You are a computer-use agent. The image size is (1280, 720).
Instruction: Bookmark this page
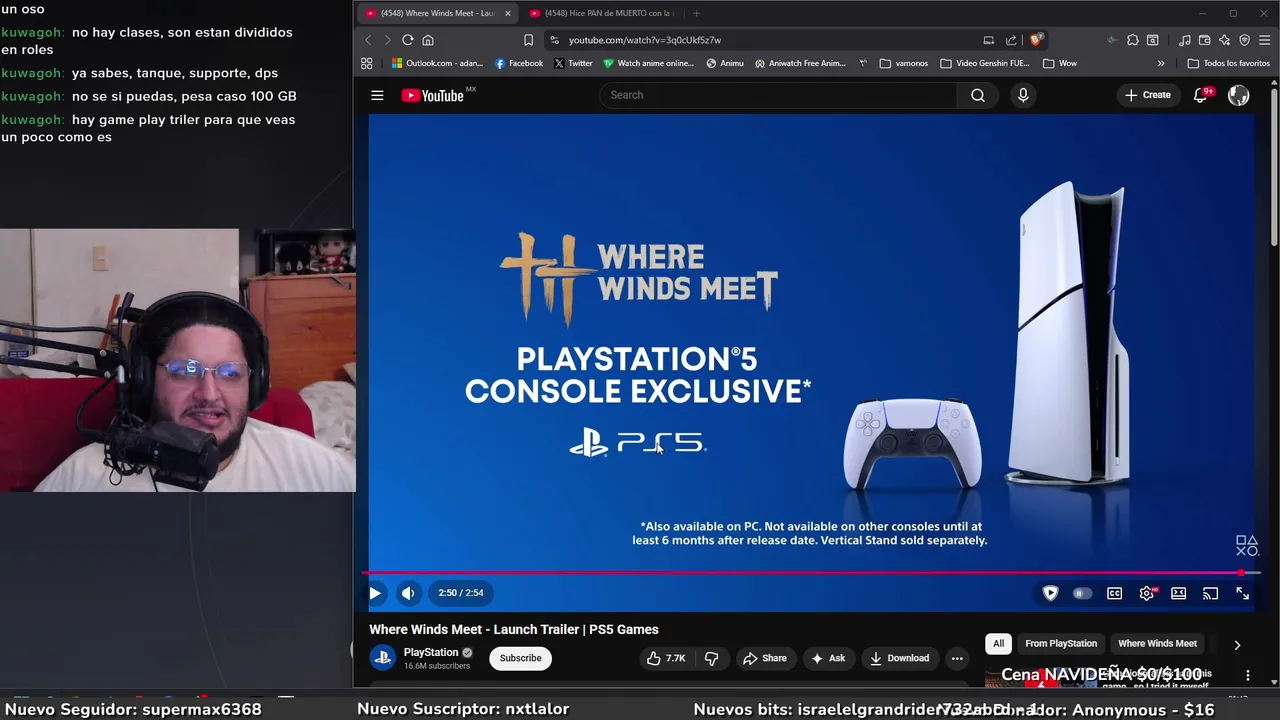coord(528,40)
